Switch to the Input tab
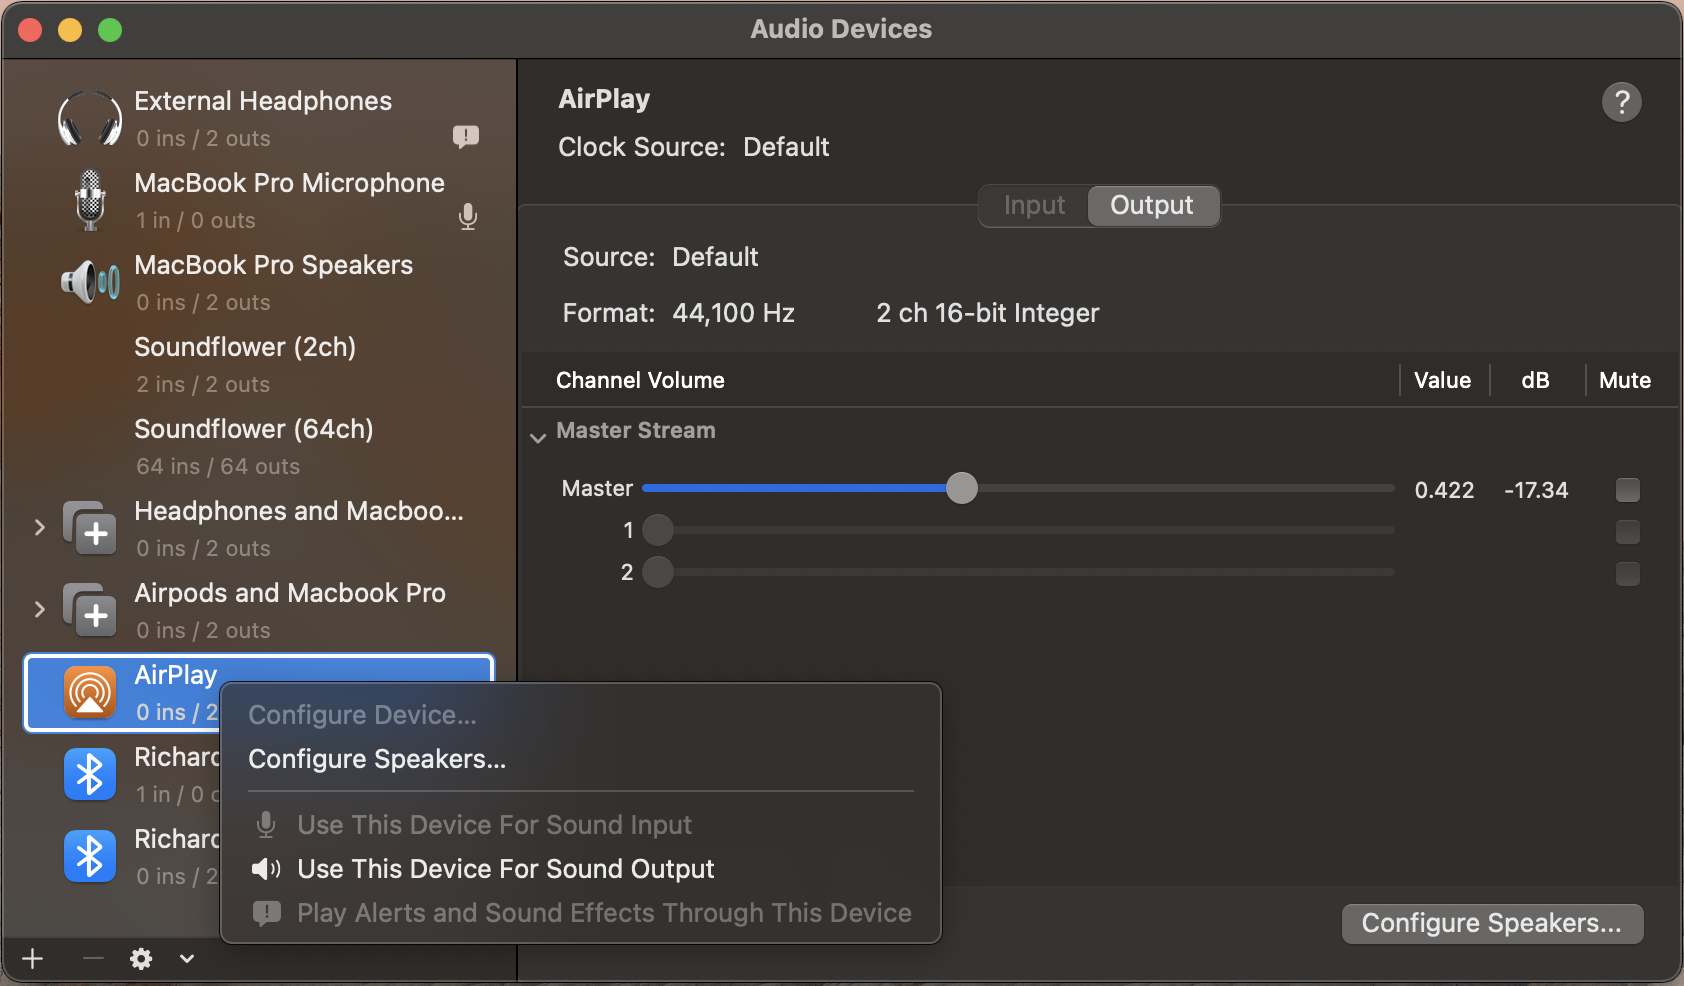1684x986 pixels. (1034, 206)
